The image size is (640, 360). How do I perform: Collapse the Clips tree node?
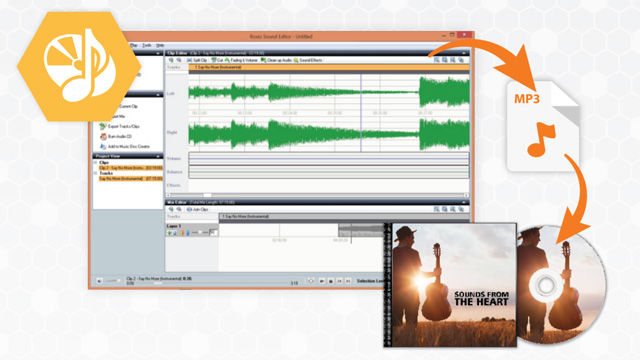pos(96,162)
